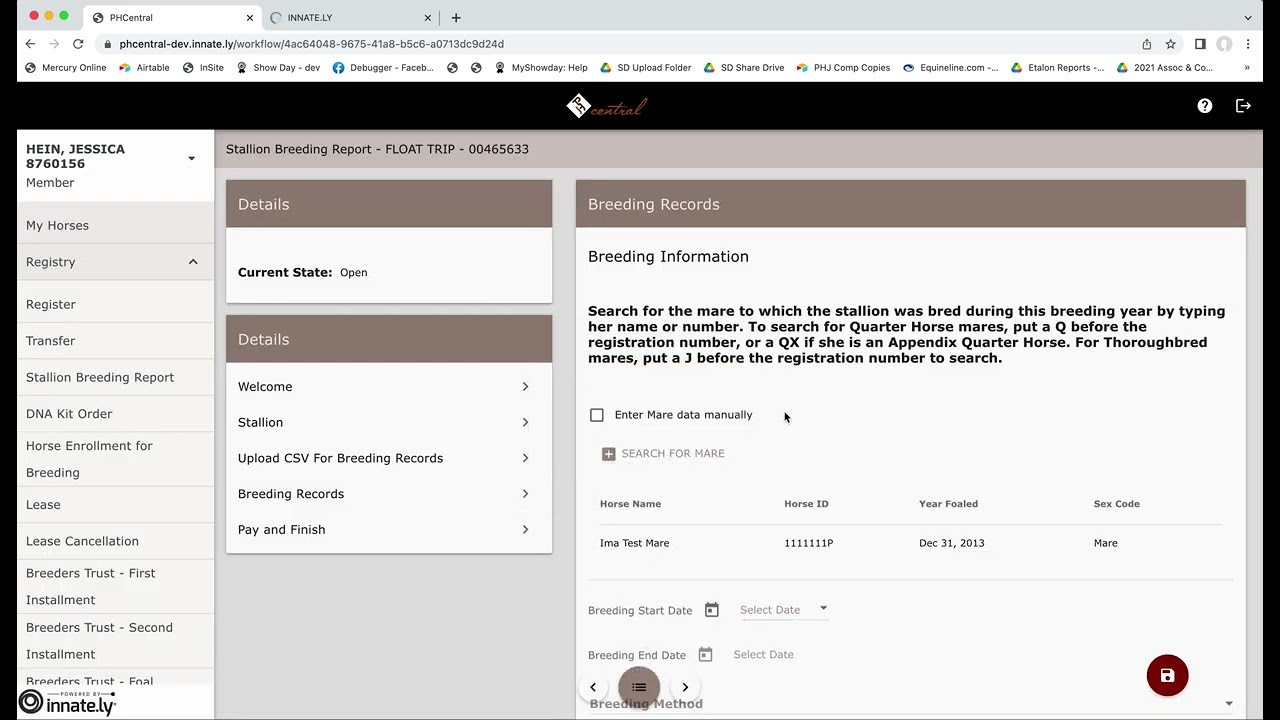Click the Search for Mare button

click(663, 454)
